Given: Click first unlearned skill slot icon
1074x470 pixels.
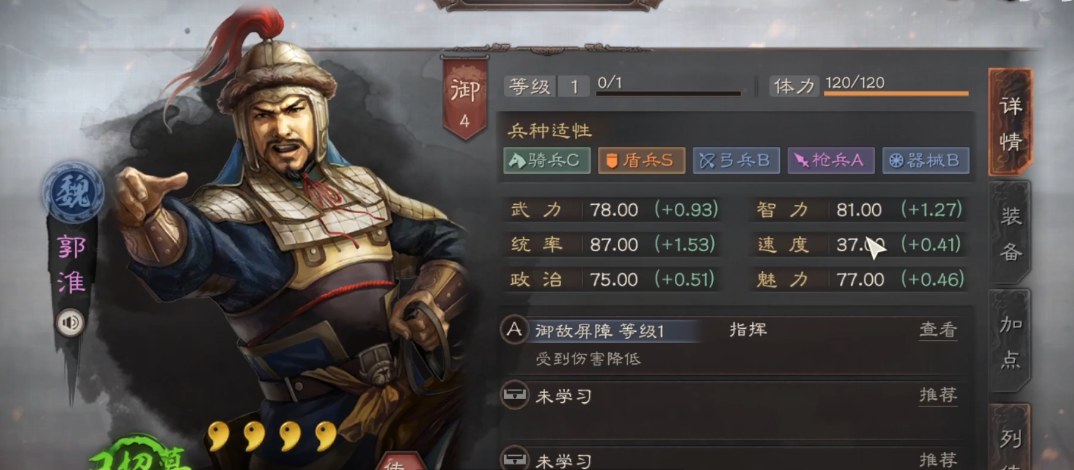Looking at the screenshot, I should pyautogui.click(x=514, y=395).
